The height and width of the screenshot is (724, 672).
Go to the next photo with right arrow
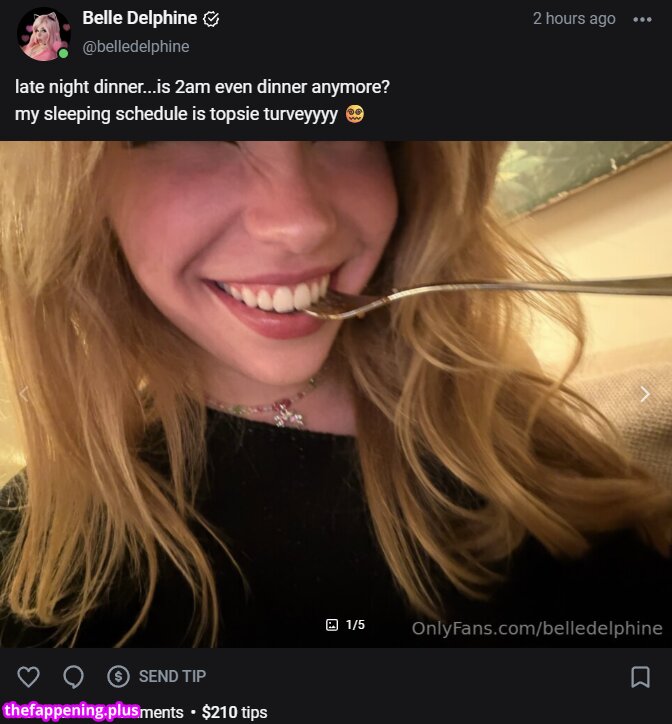point(645,394)
